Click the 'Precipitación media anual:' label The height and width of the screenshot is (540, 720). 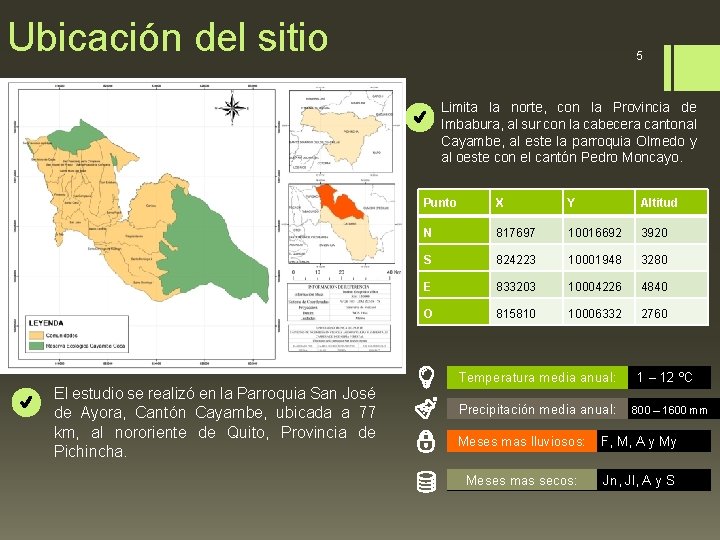point(537,409)
